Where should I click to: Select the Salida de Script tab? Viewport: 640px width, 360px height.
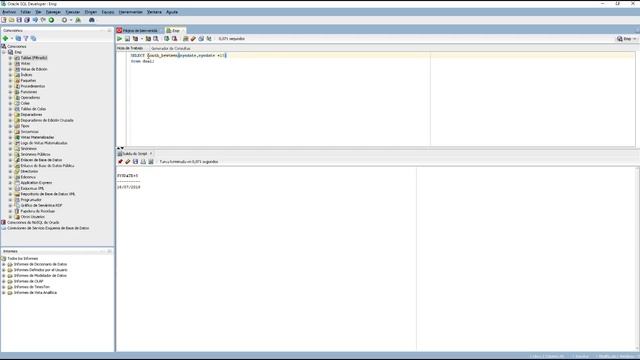pyautogui.click(x=134, y=154)
